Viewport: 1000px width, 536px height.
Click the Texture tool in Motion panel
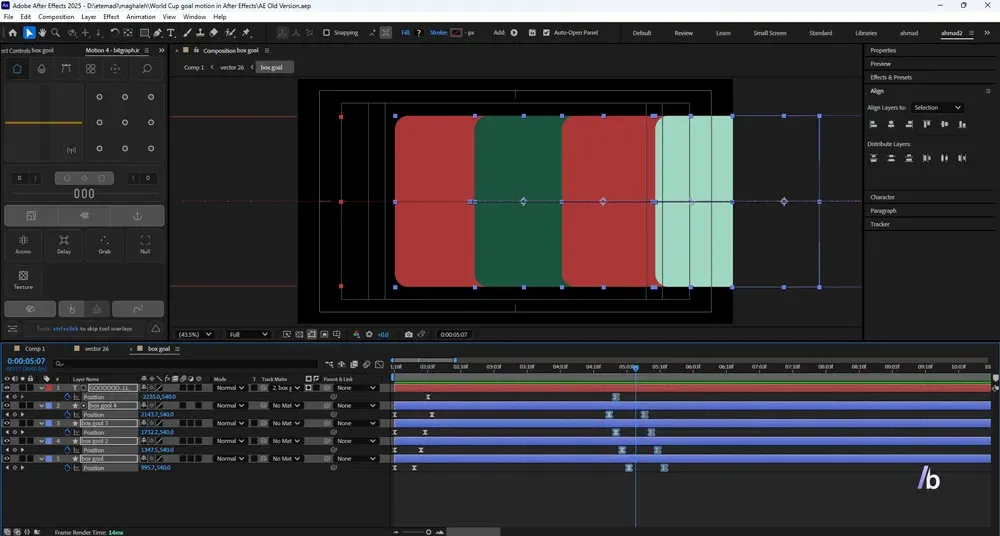(23, 280)
